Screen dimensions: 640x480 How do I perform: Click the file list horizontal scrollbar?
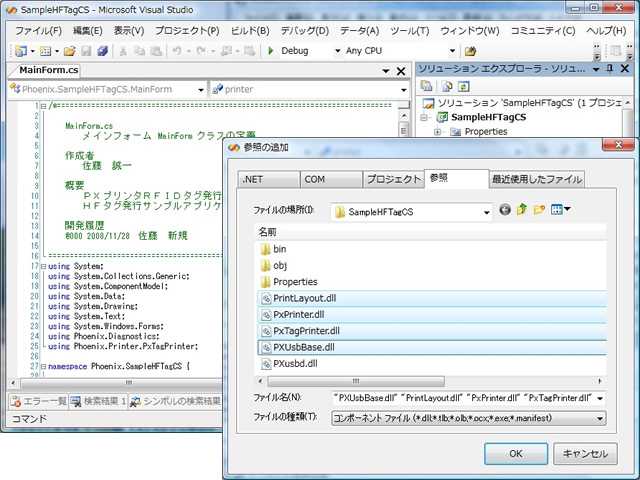(x=356, y=381)
